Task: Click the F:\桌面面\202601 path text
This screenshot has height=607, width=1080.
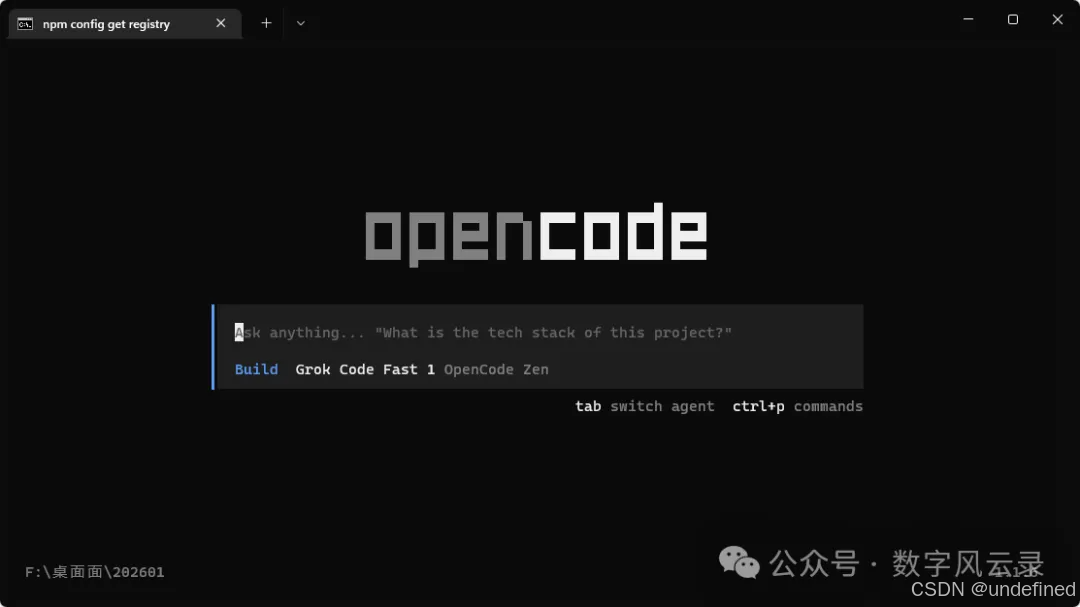Action: [94, 572]
